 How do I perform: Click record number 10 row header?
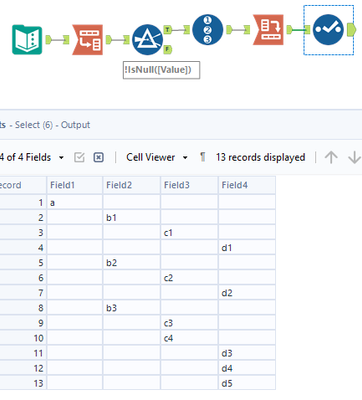(23, 338)
